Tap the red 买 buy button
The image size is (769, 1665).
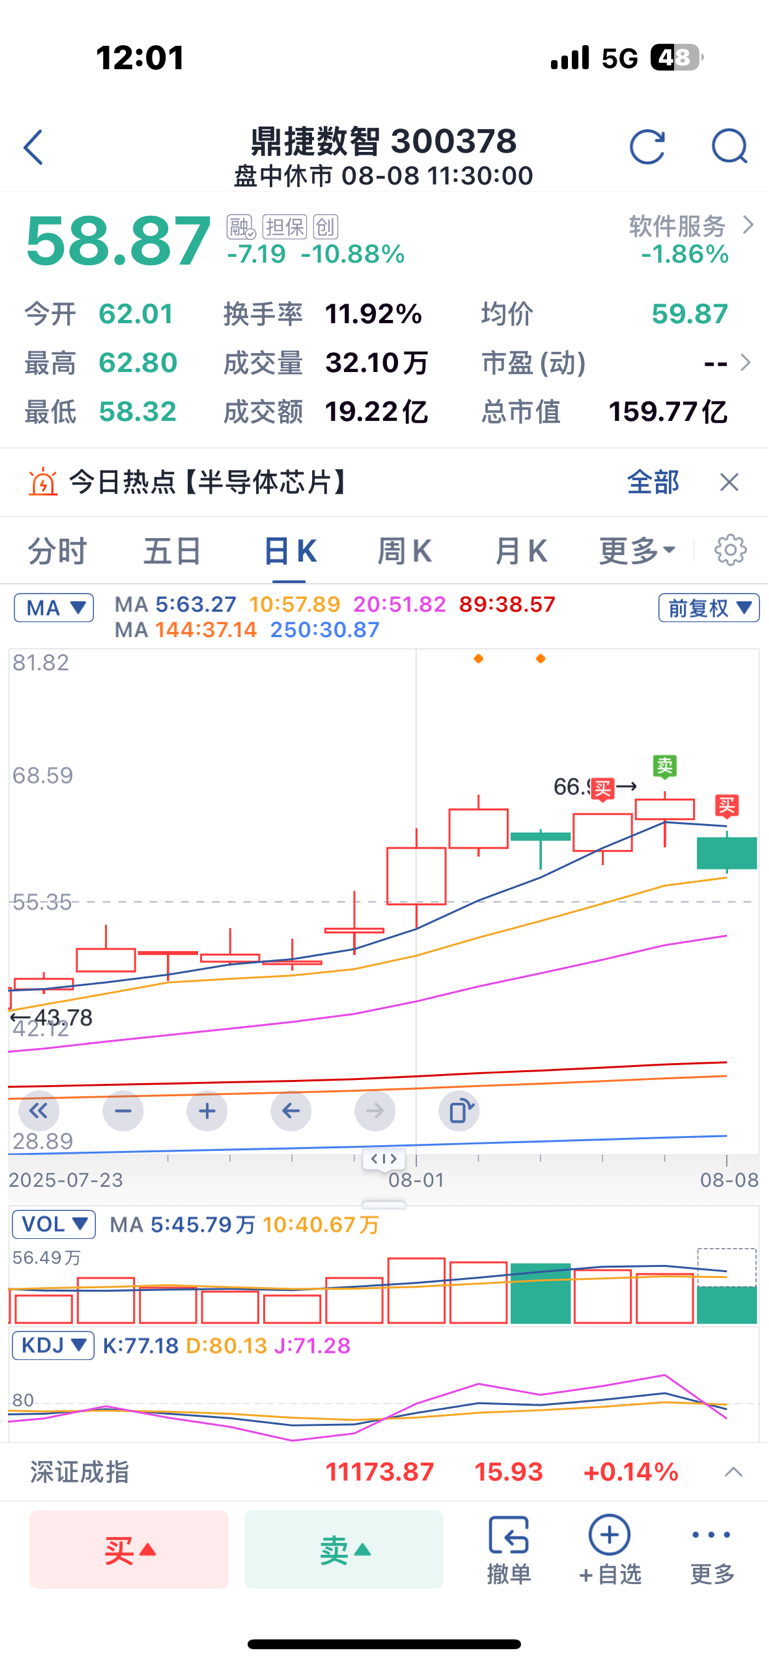pyautogui.click(x=129, y=1550)
